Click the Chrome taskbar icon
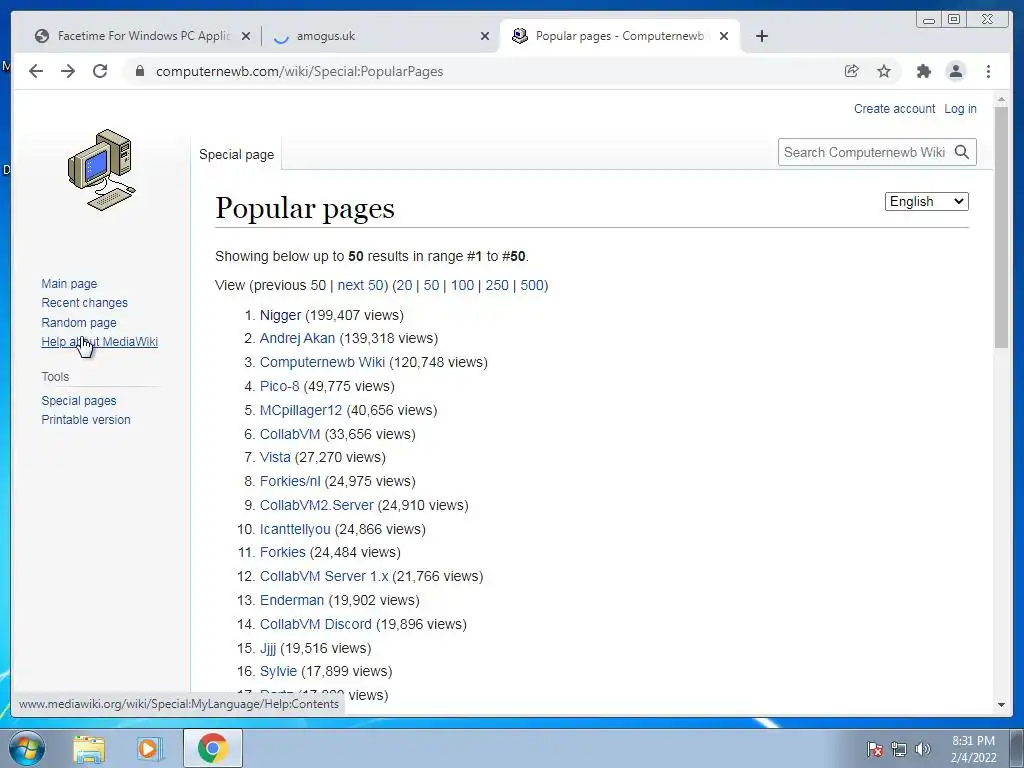Image resolution: width=1024 pixels, height=768 pixels. [x=212, y=748]
